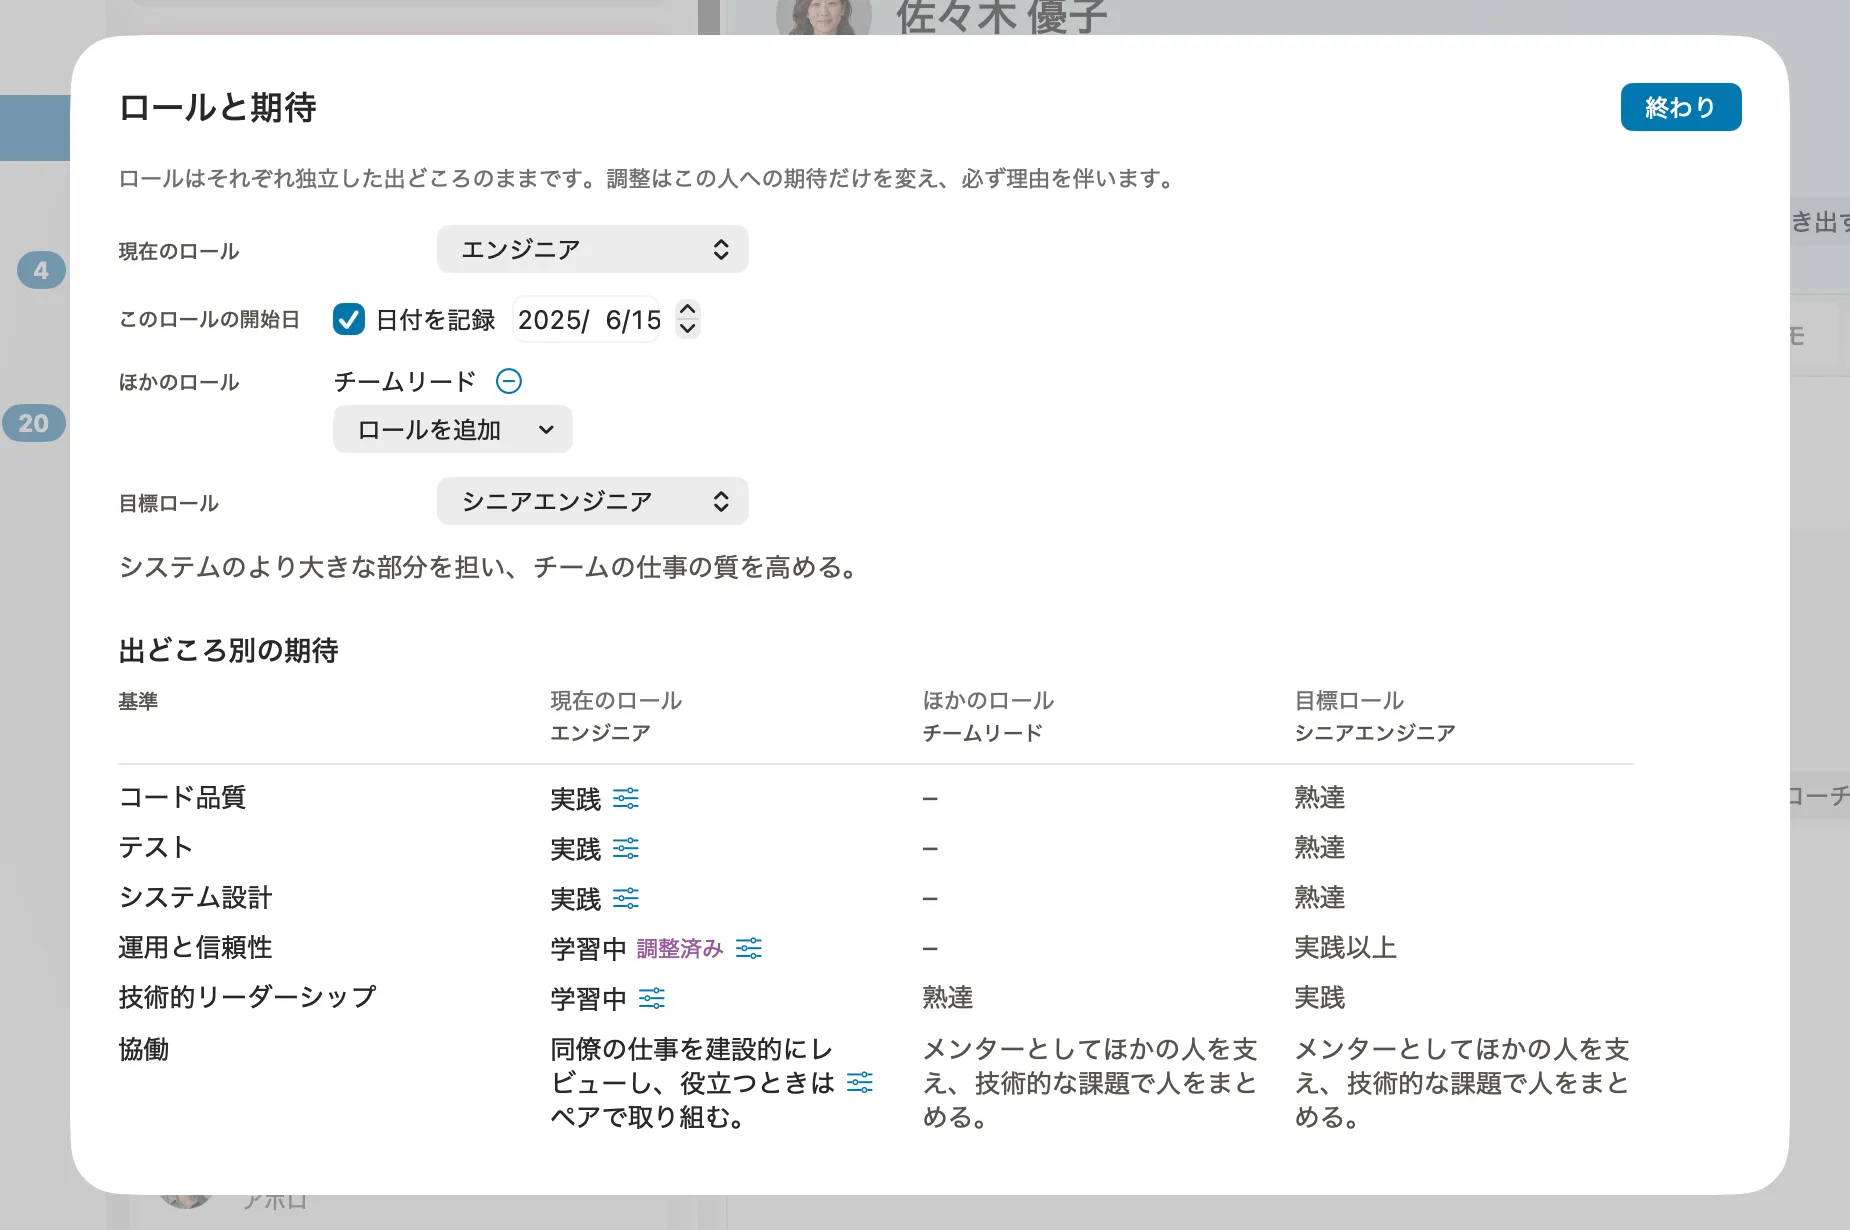Click 学習中 in the 技術的リーダーシップ row
The width and height of the screenshot is (1850, 1230).
click(588, 998)
